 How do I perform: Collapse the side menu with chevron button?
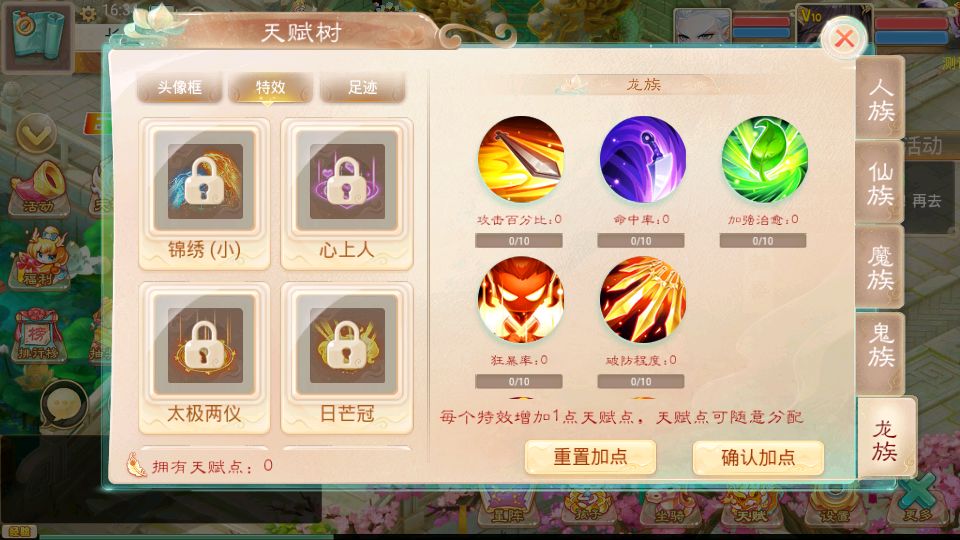click(36, 134)
